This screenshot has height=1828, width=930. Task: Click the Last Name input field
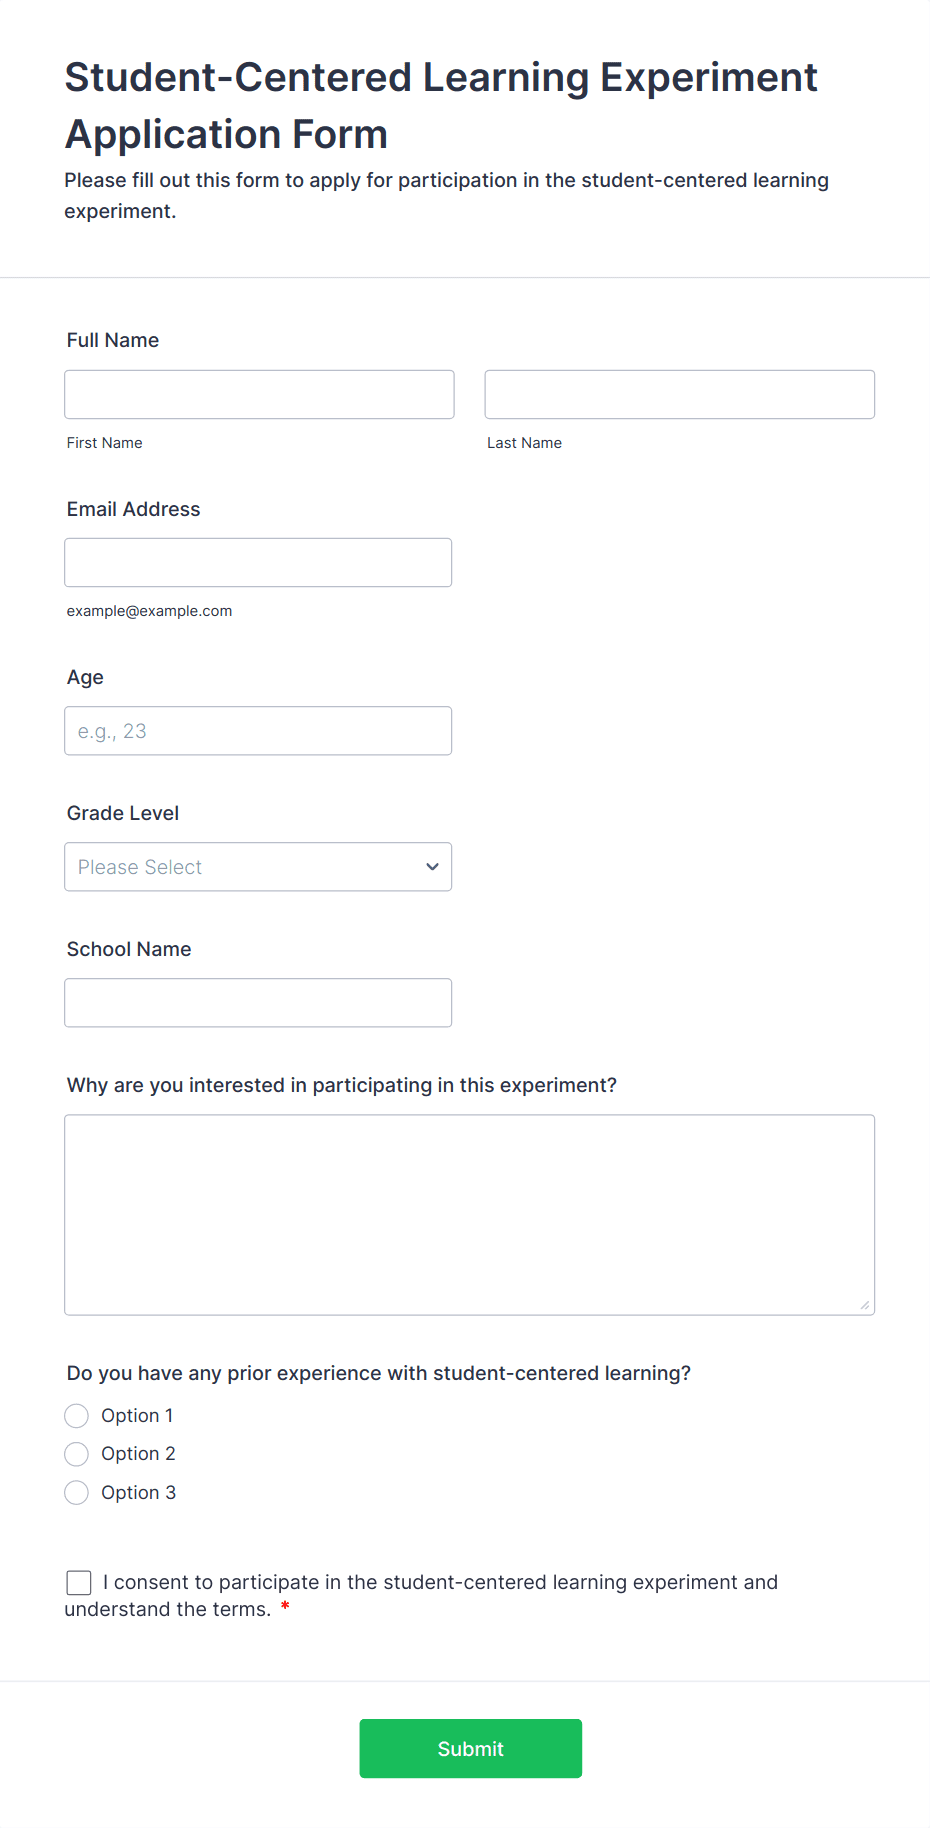679,394
